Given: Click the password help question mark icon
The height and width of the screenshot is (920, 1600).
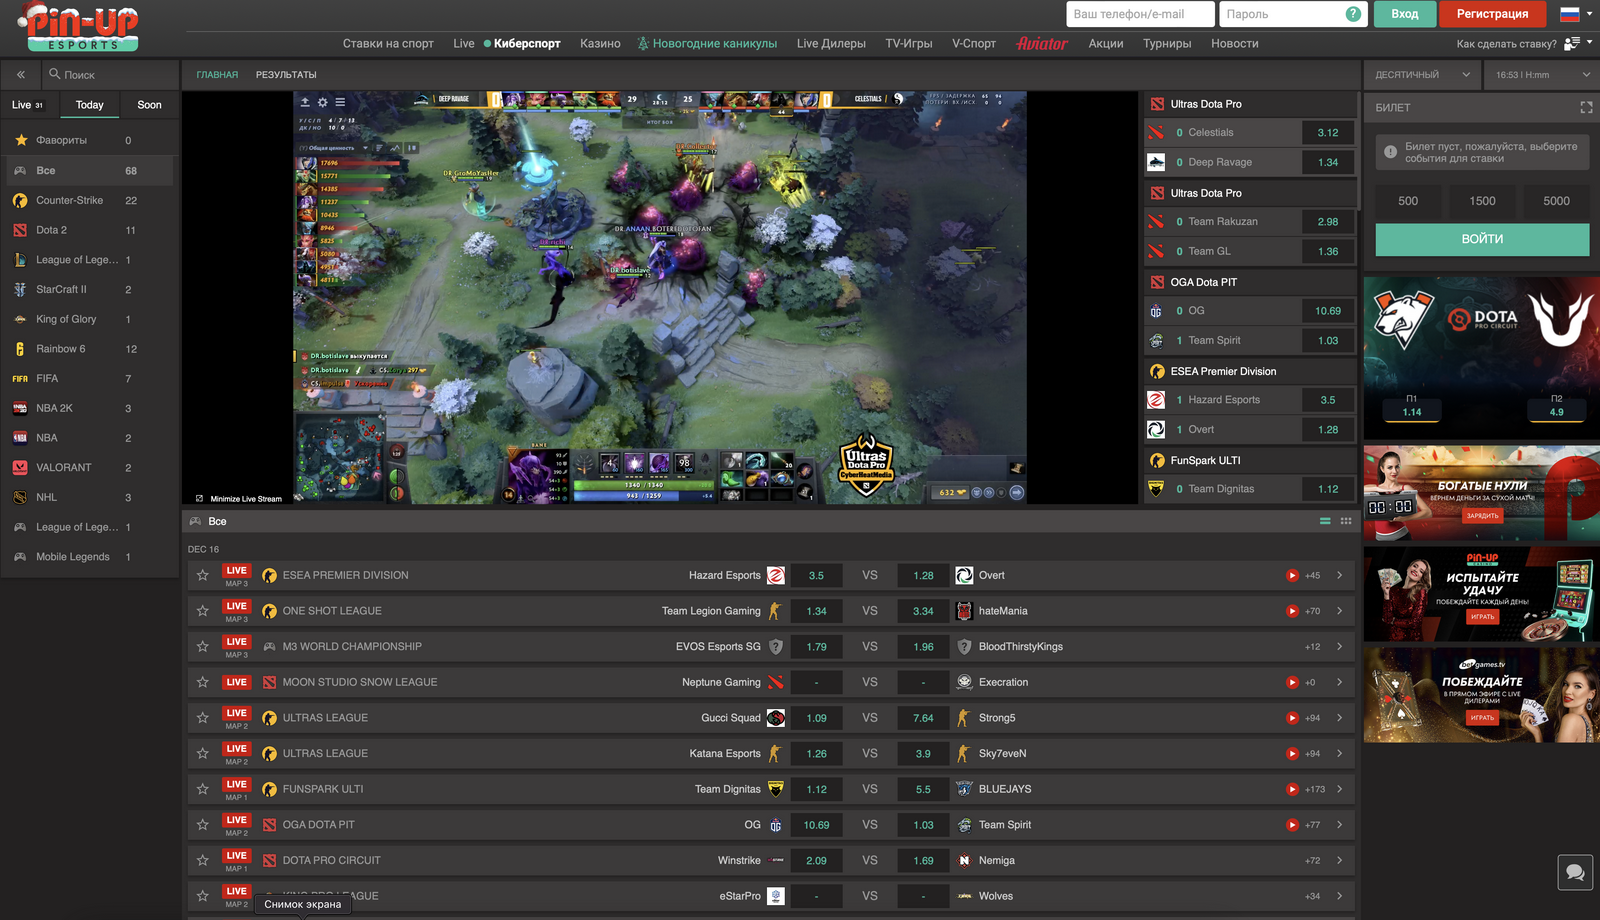Looking at the screenshot, I should click(x=1353, y=14).
